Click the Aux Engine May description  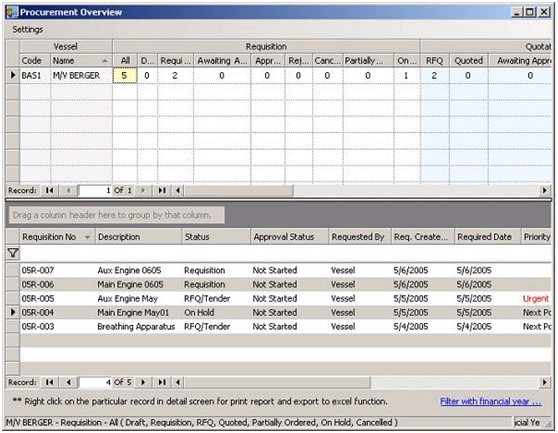(x=127, y=299)
